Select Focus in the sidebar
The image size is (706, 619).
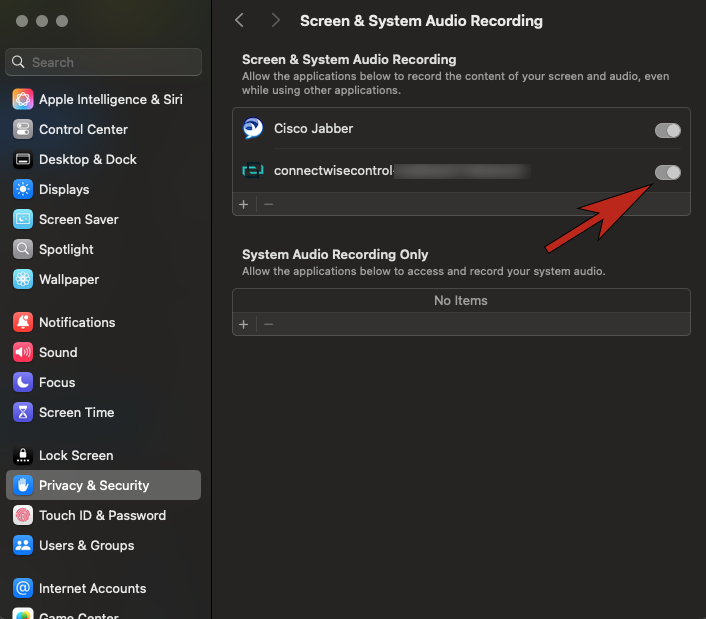click(x=57, y=382)
